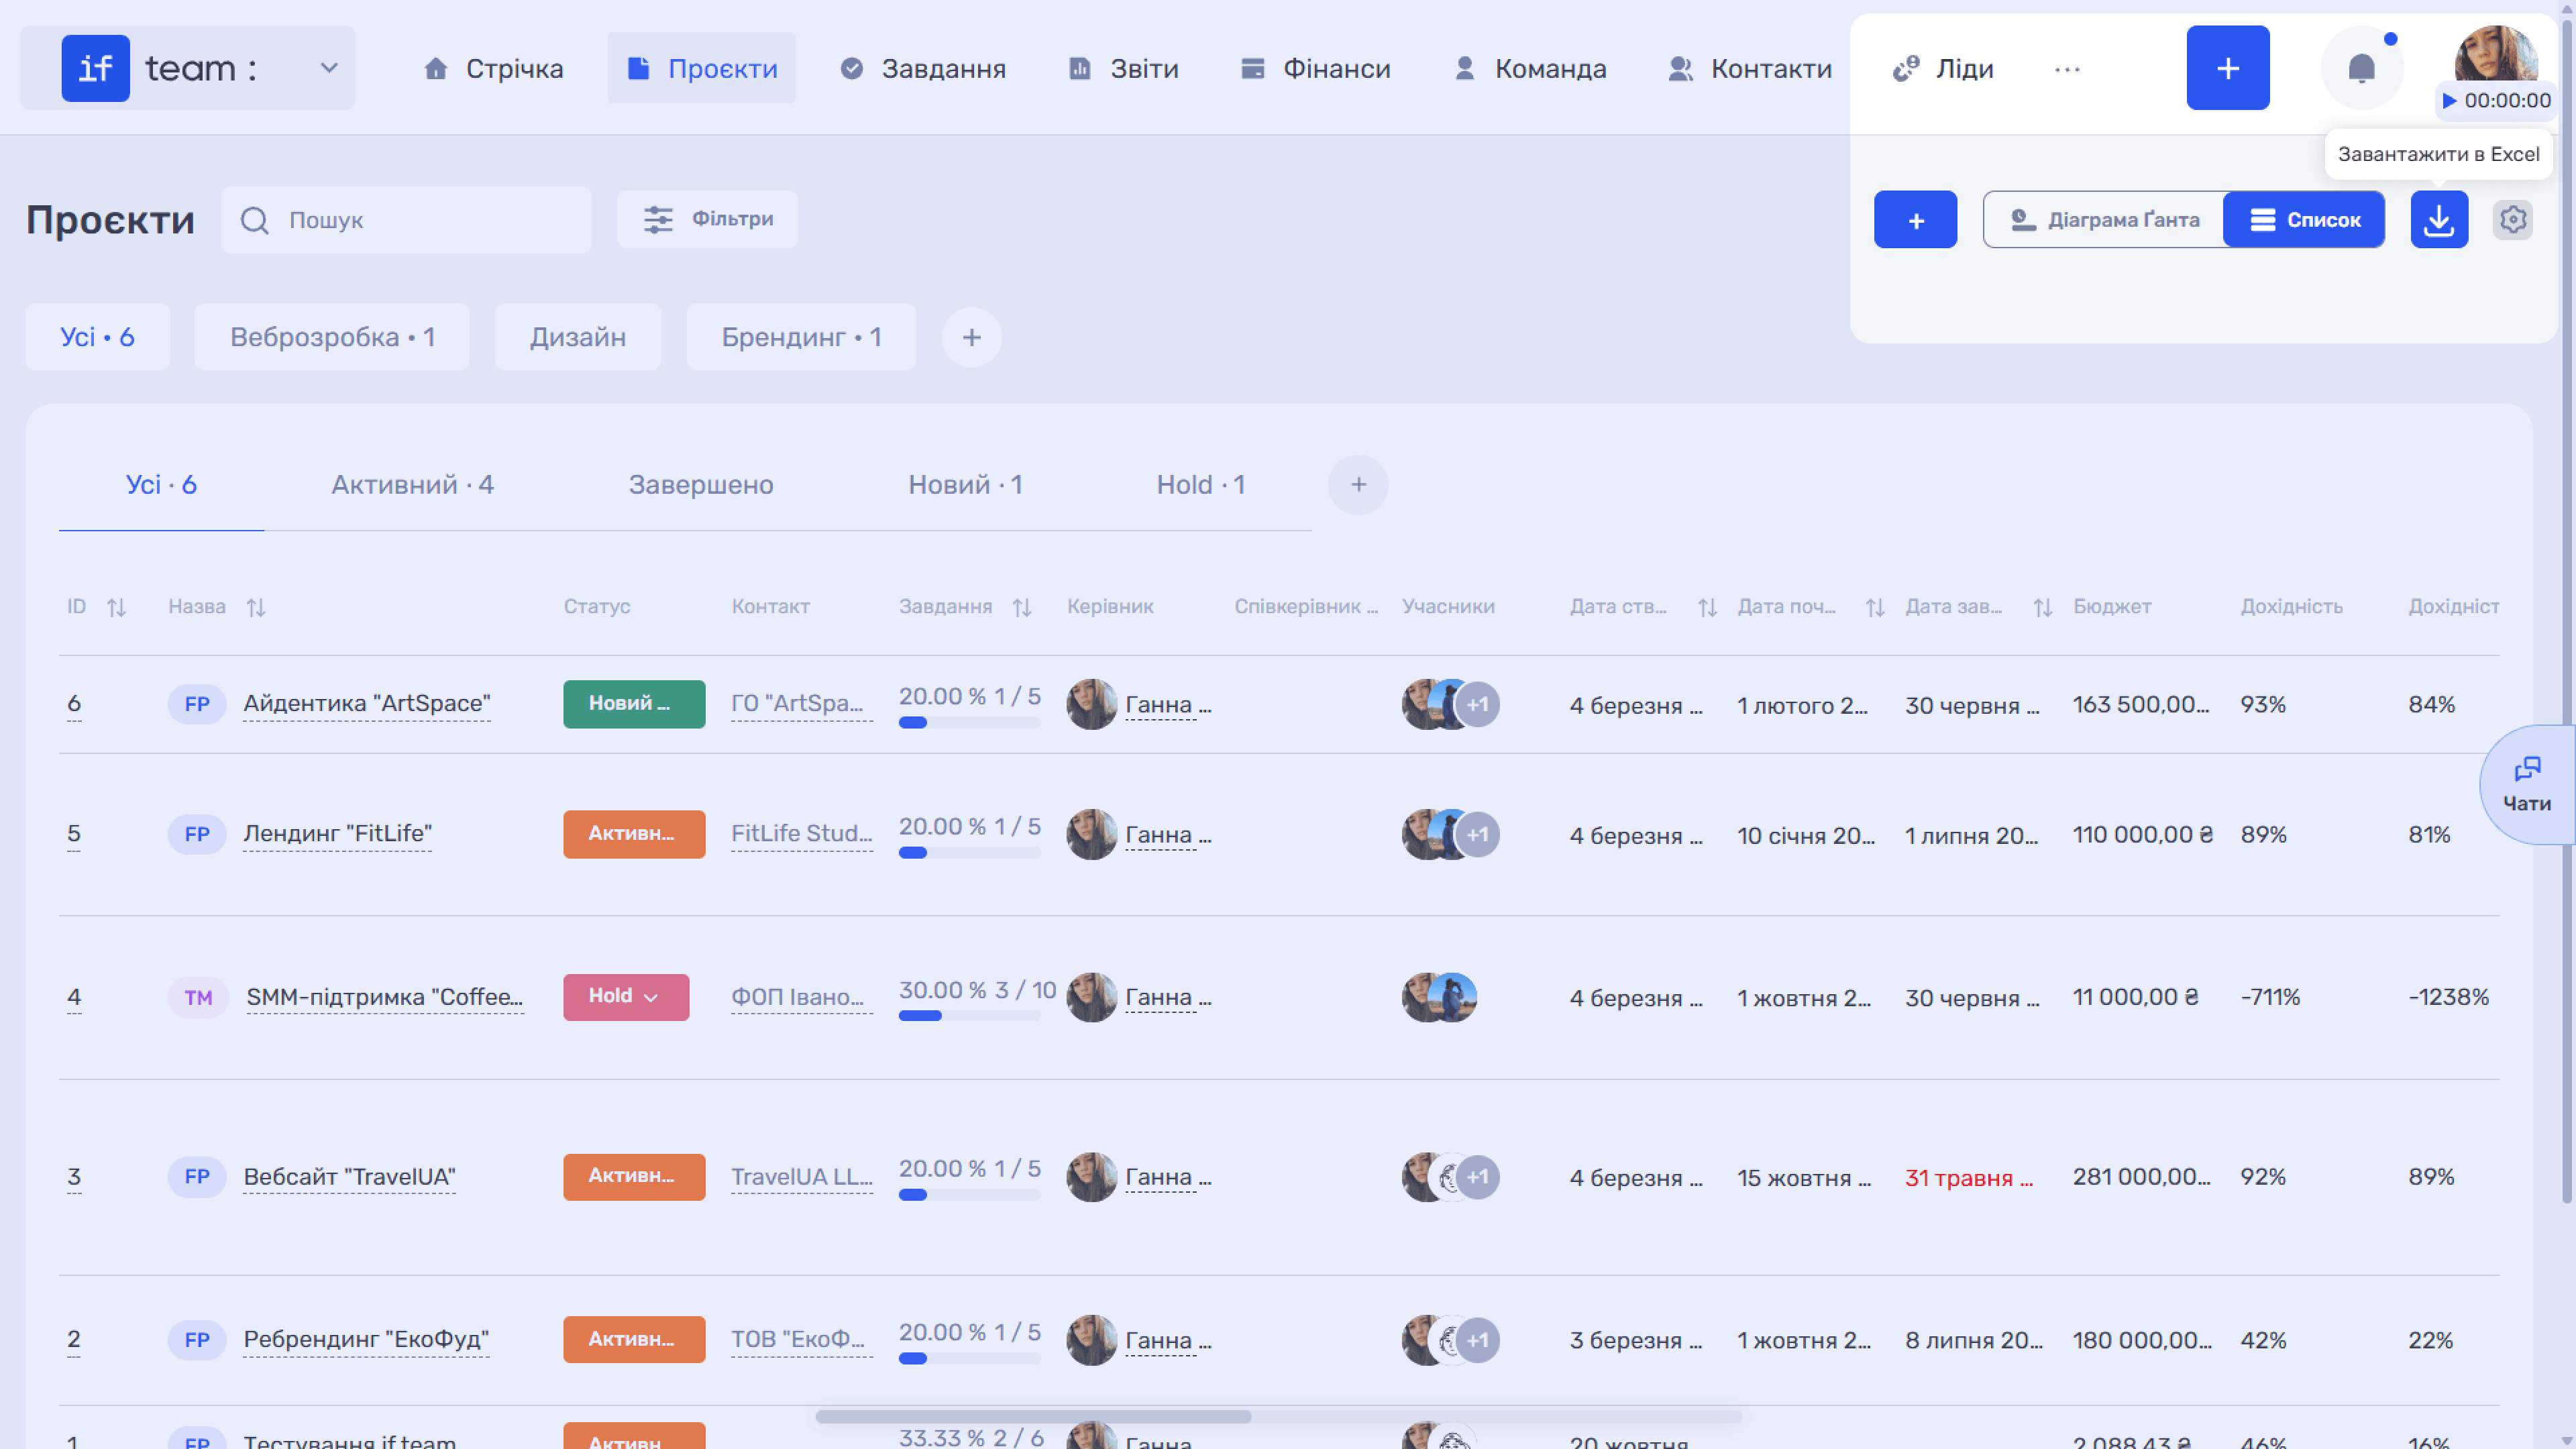Sort by ID column arrows

click(116, 607)
